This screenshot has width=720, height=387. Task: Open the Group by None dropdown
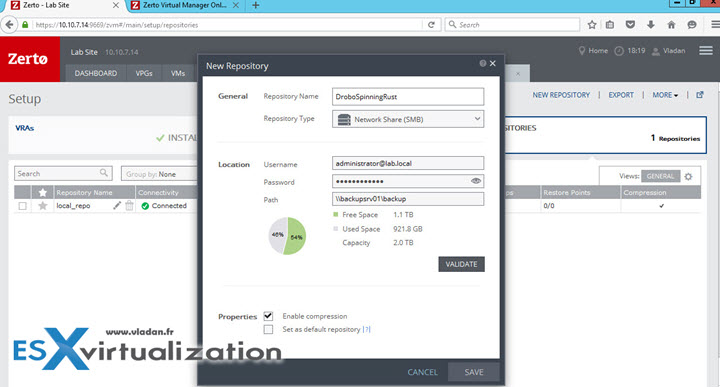pyautogui.click(x=160, y=174)
